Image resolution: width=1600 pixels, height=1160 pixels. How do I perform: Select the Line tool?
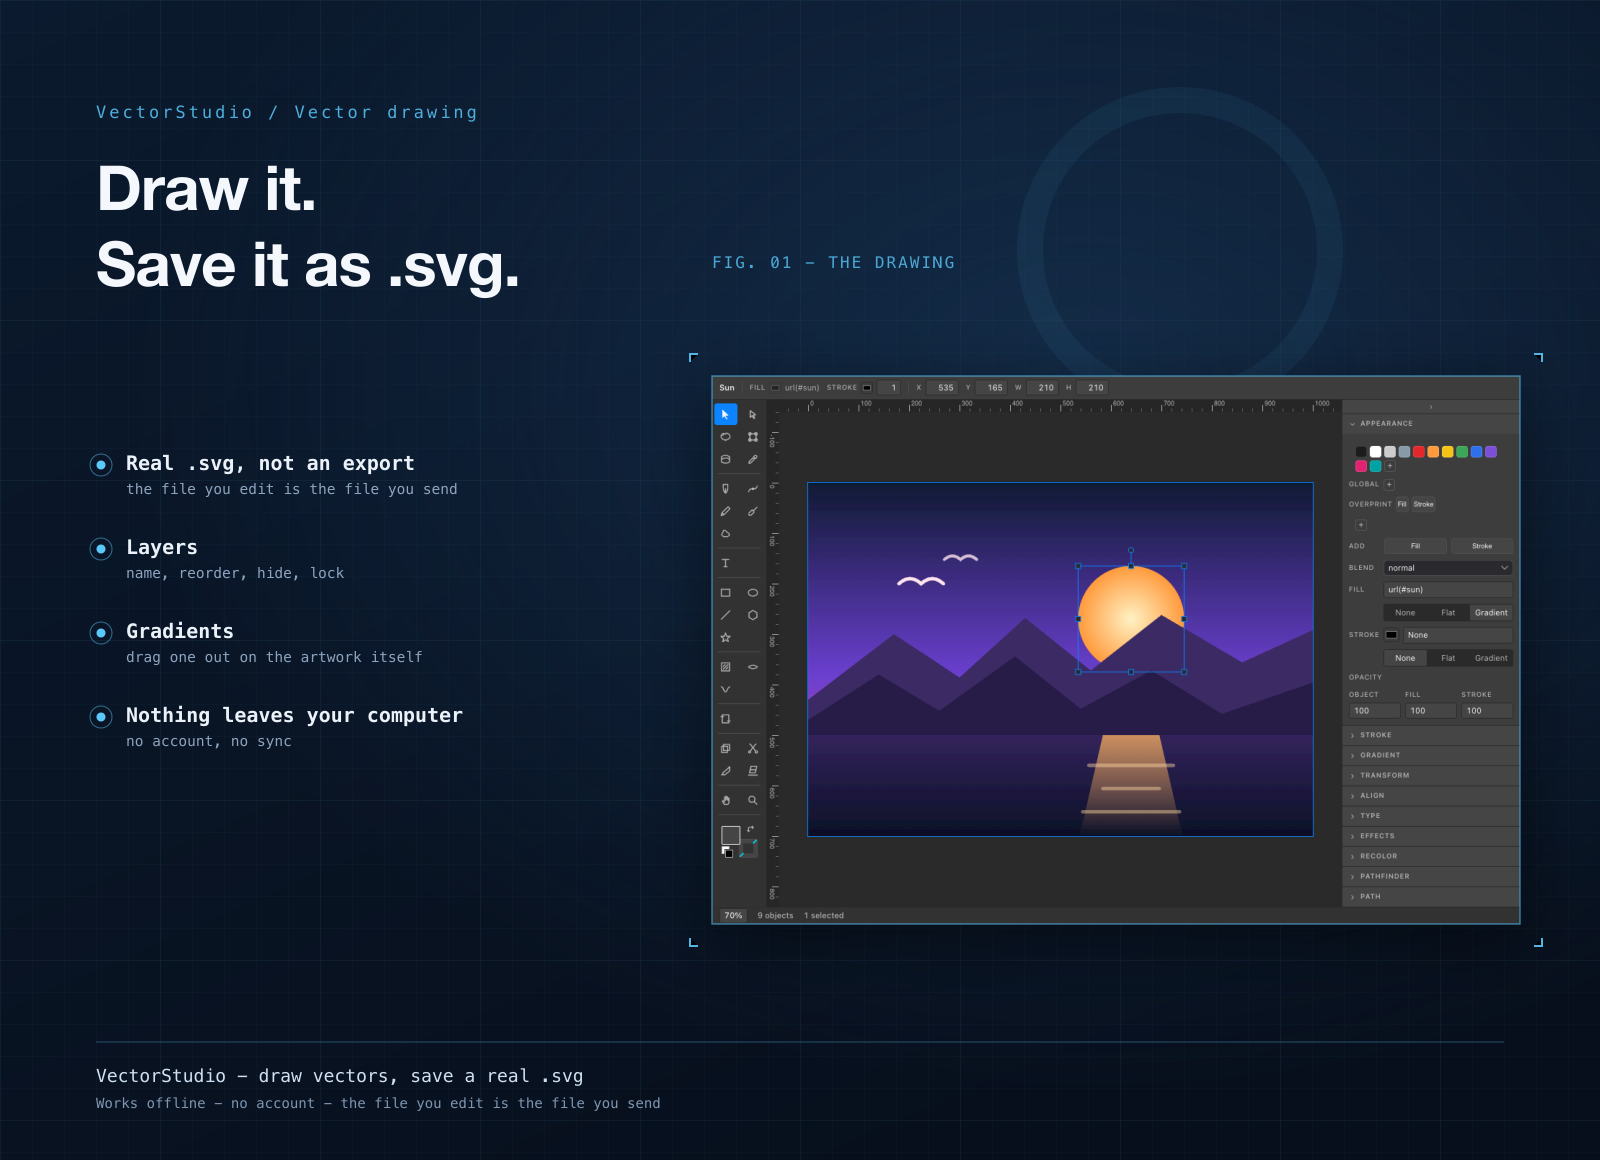coord(726,615)
